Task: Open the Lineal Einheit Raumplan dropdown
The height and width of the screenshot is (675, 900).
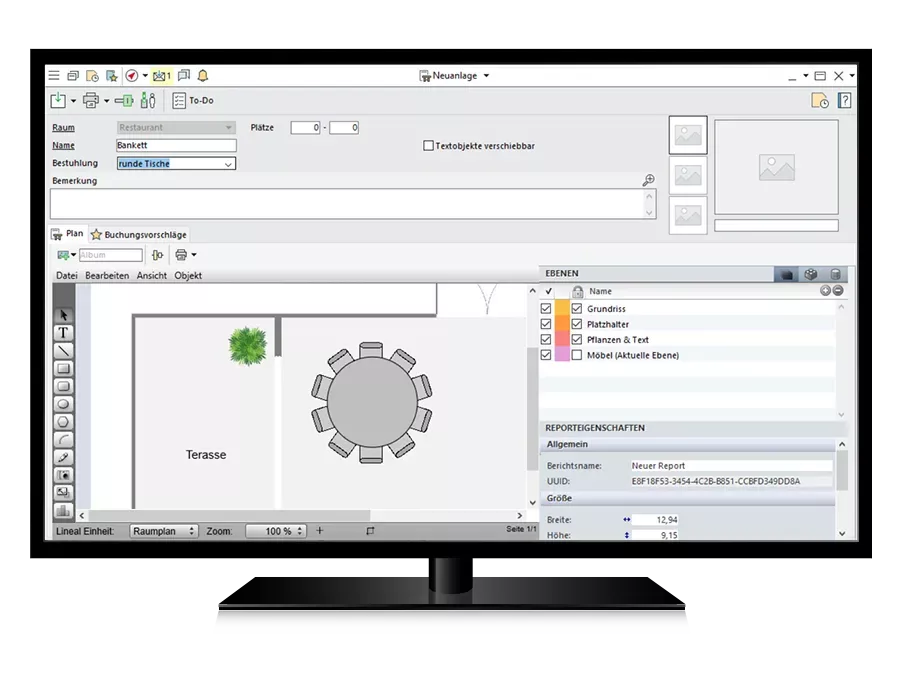Action: pyautogui.click(x=164, y=531)
